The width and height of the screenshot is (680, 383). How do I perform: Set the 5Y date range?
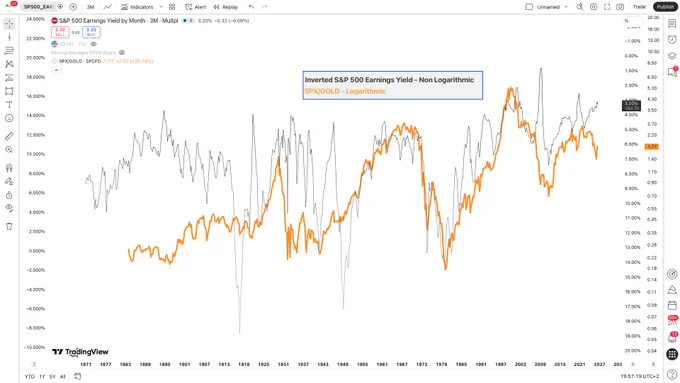click(x=52, y=376)
